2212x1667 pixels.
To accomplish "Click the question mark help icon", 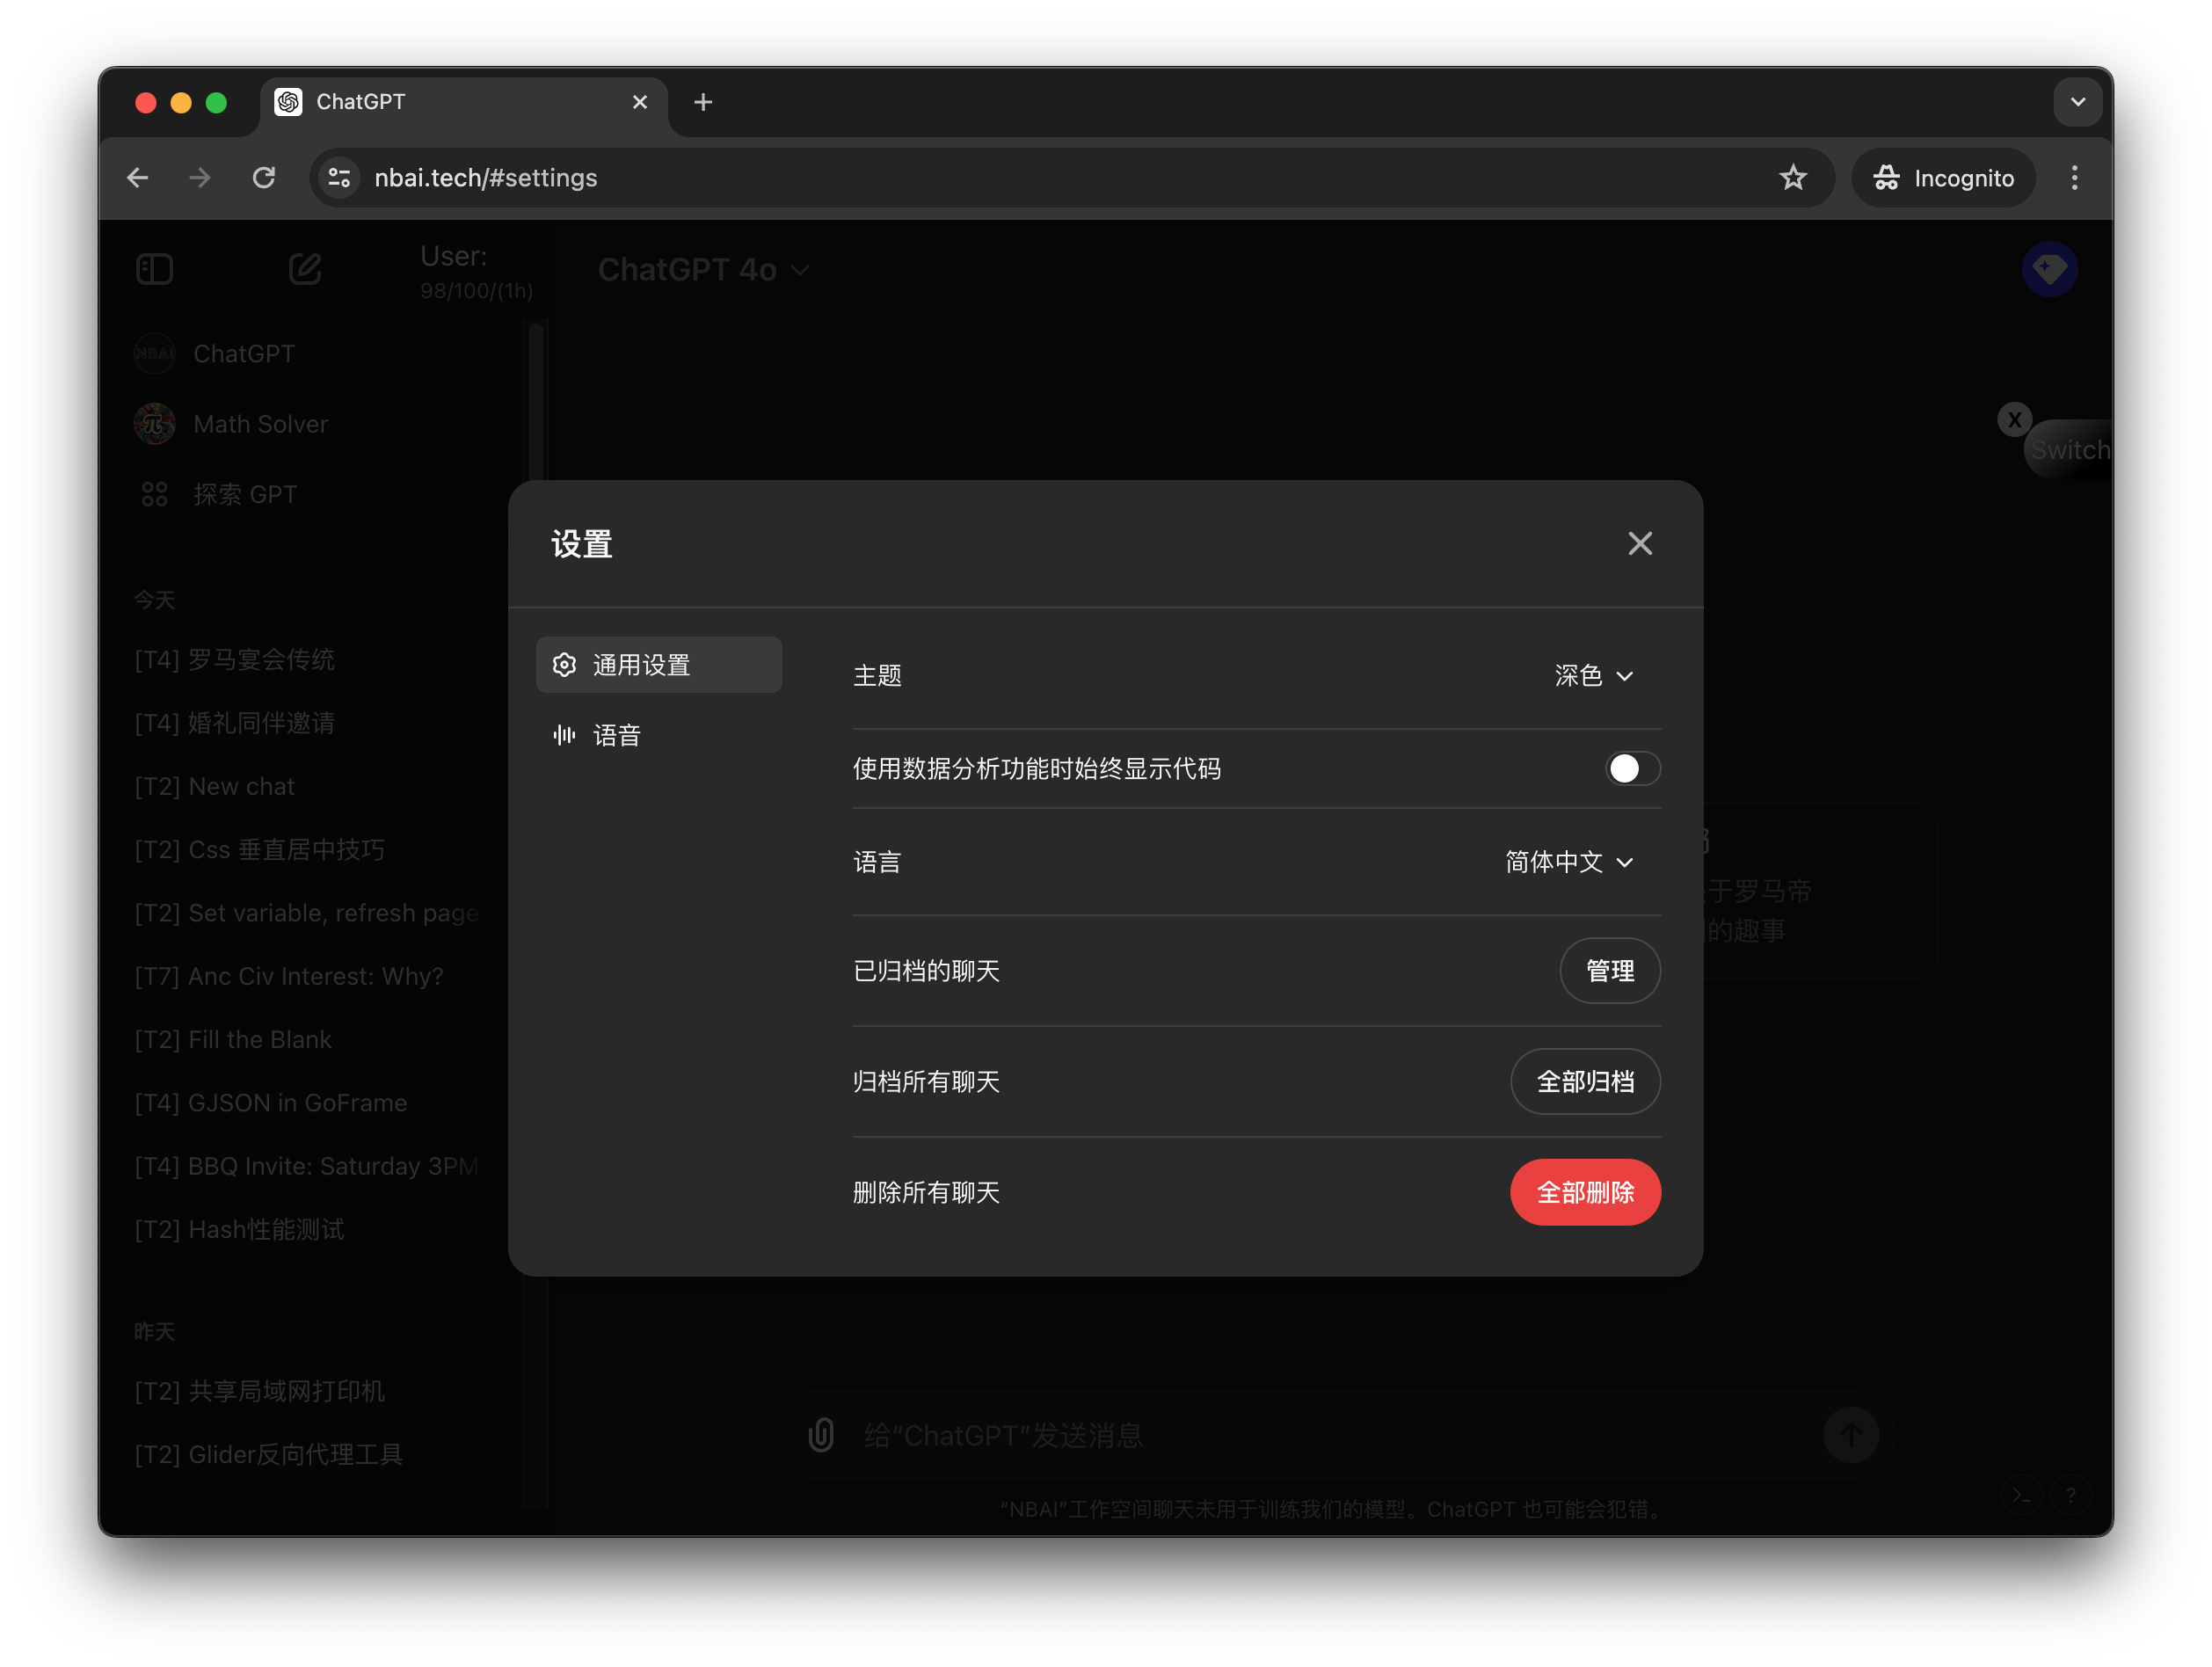I will coord(2070,1496).
